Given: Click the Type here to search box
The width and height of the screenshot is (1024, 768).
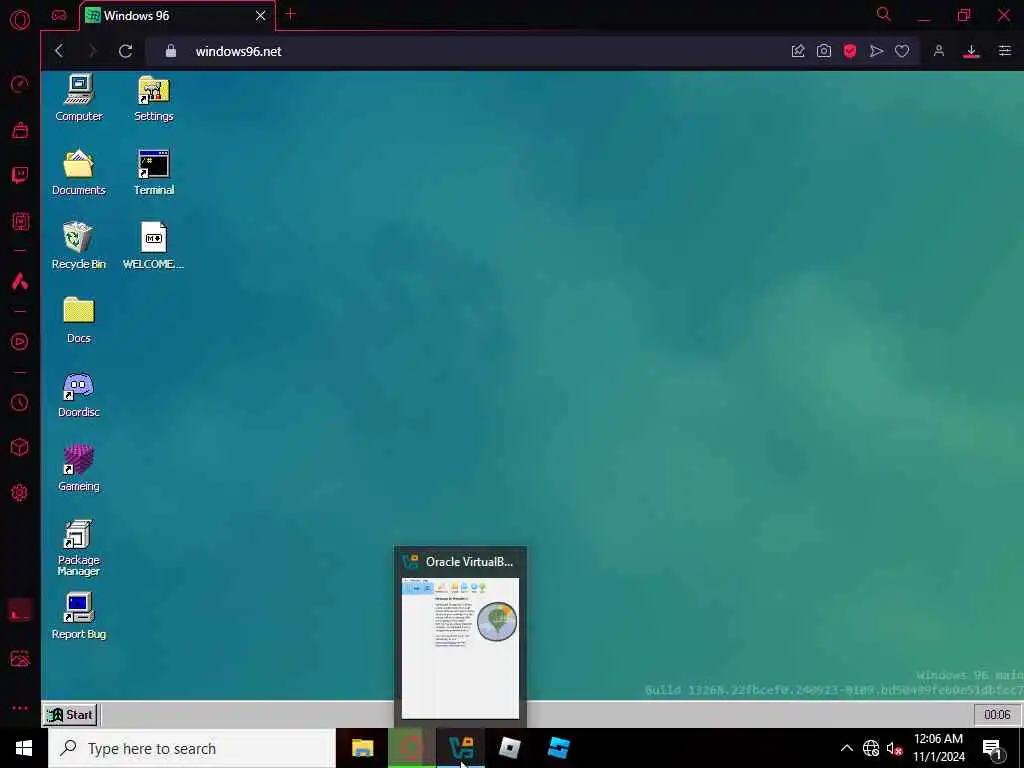Looking at the screenshot, I should pyautogui.click(x=192, y=748).
